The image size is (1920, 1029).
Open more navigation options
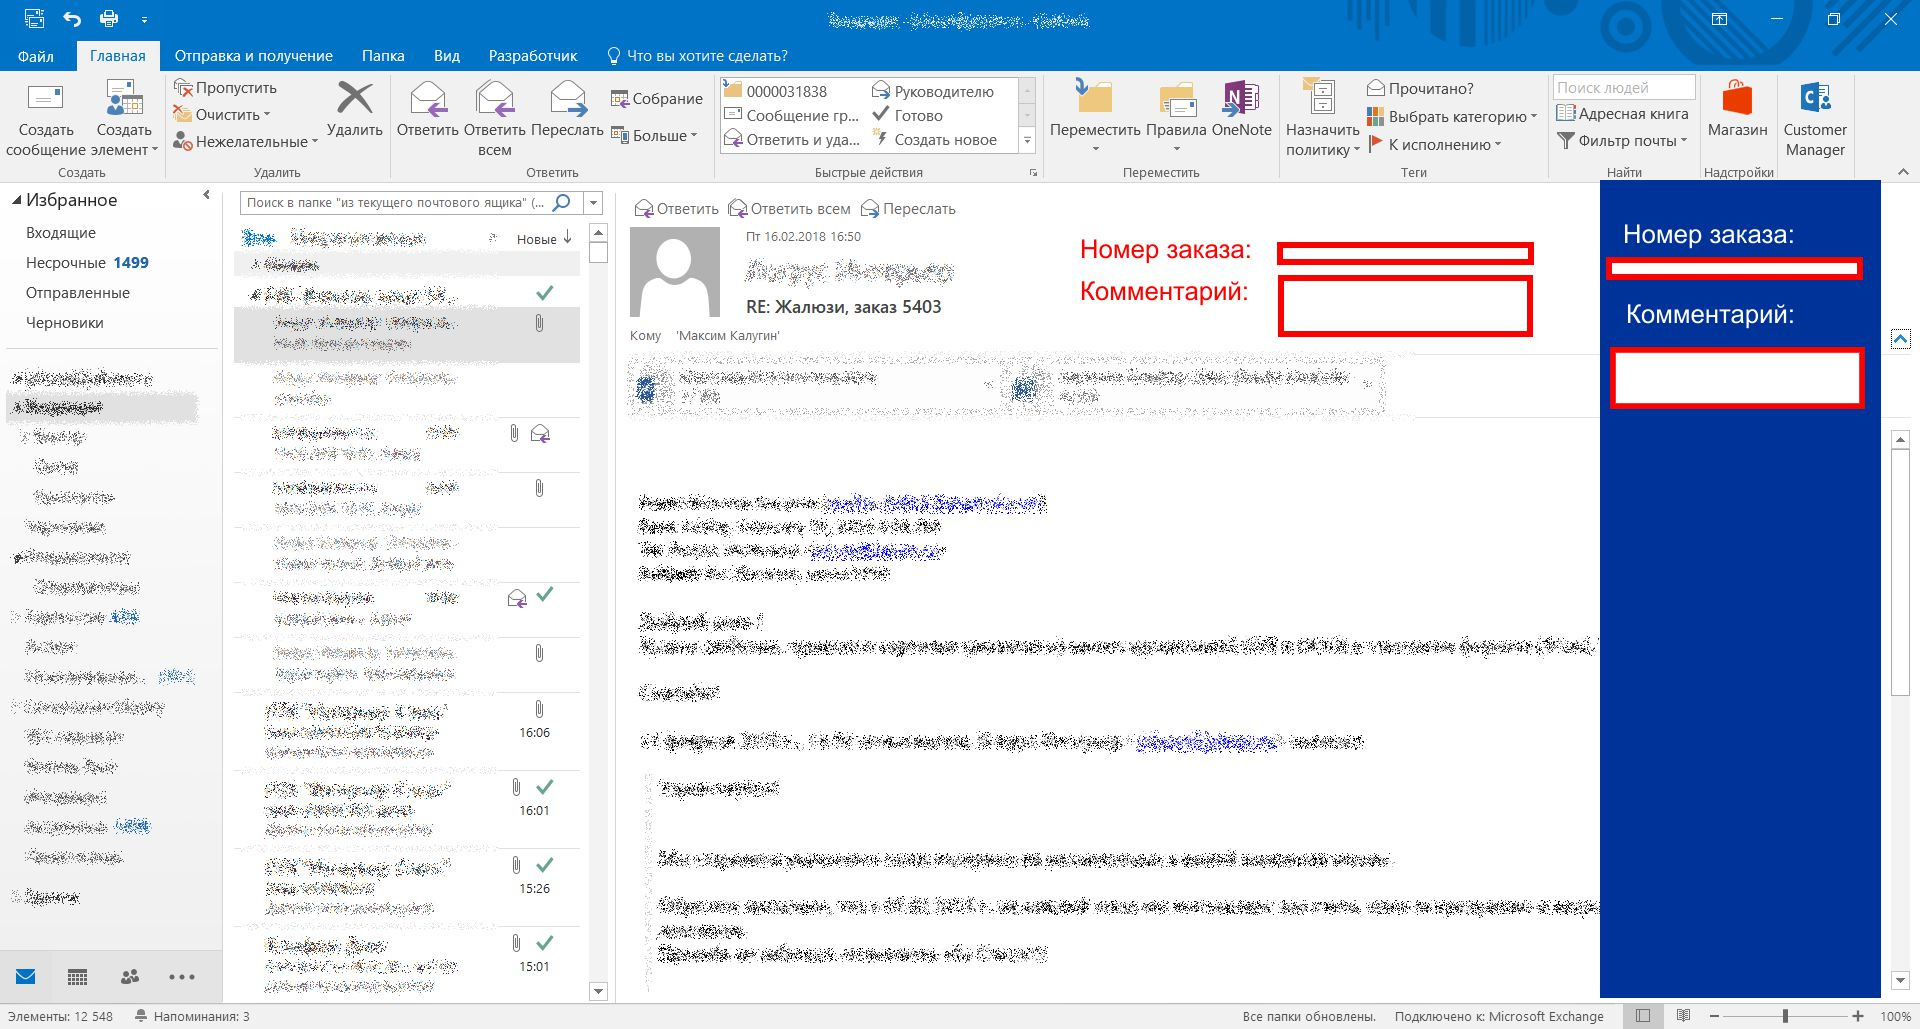[x=182, y=977]
